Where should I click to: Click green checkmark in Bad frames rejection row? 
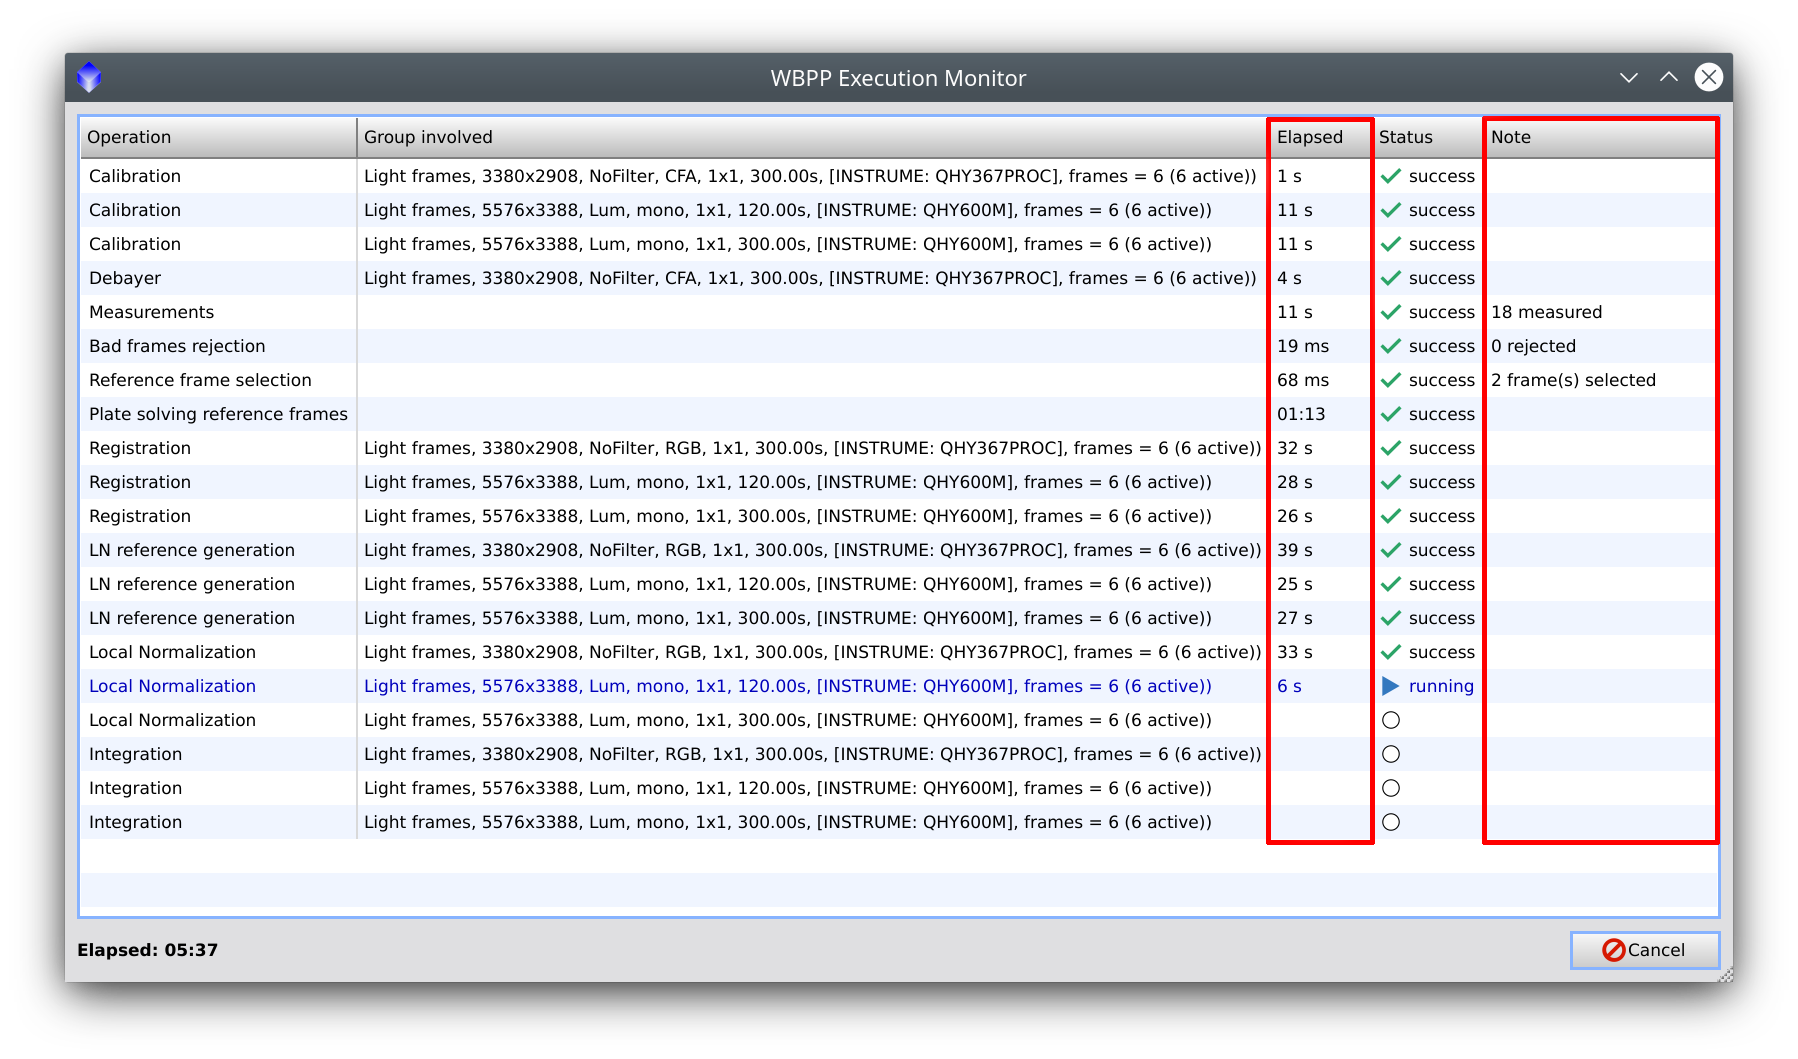click(1391, 346)
